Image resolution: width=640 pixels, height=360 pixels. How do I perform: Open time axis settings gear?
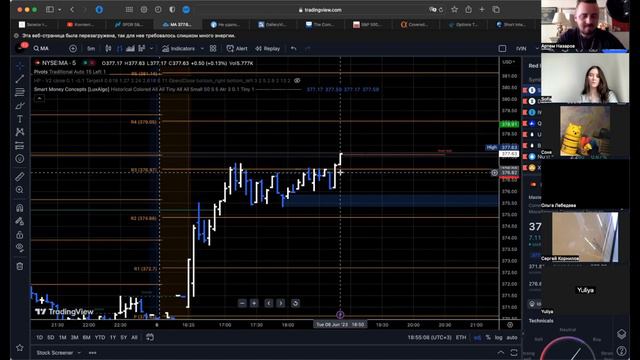(510, 325)
